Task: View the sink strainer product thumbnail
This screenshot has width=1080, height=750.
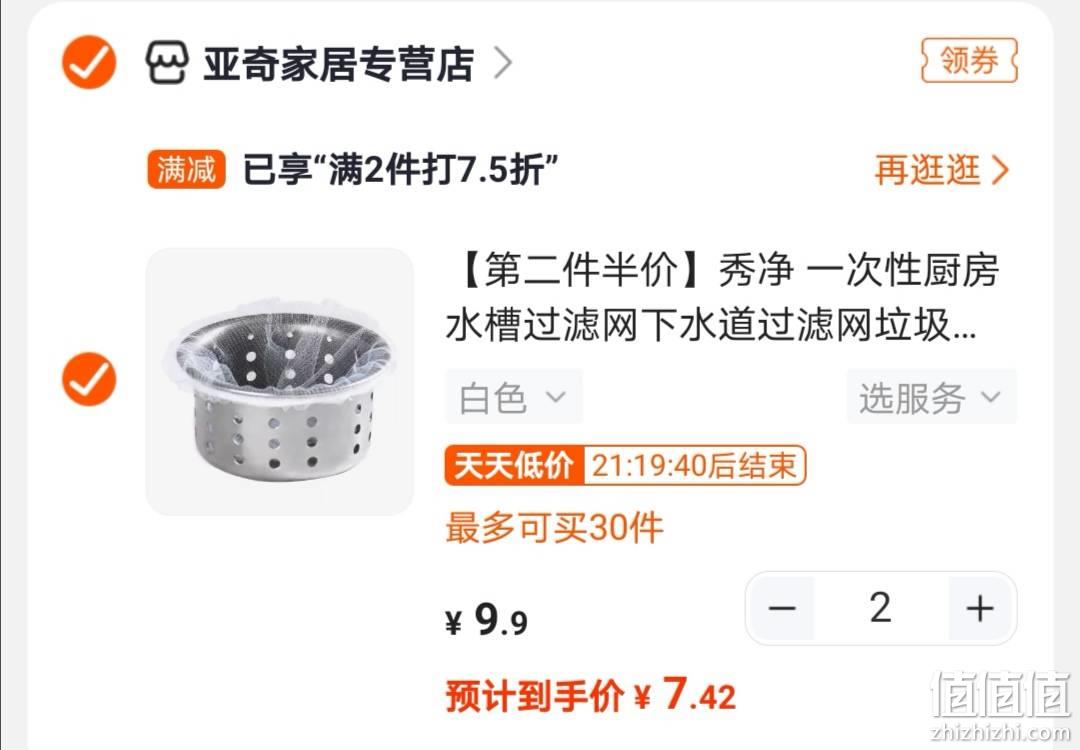Action: tap(280, 382)
